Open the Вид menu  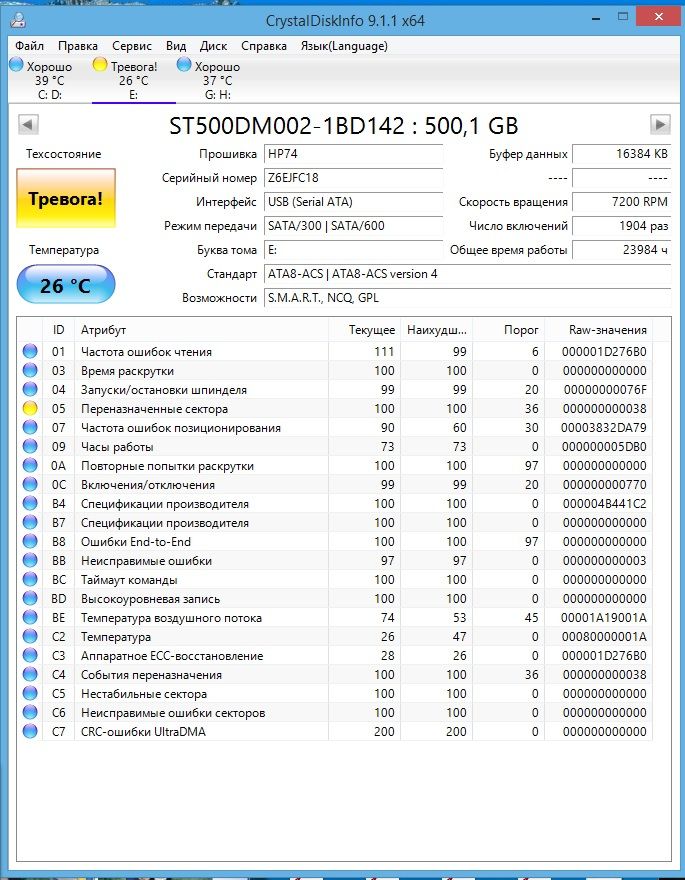click(x=176, y=46)
